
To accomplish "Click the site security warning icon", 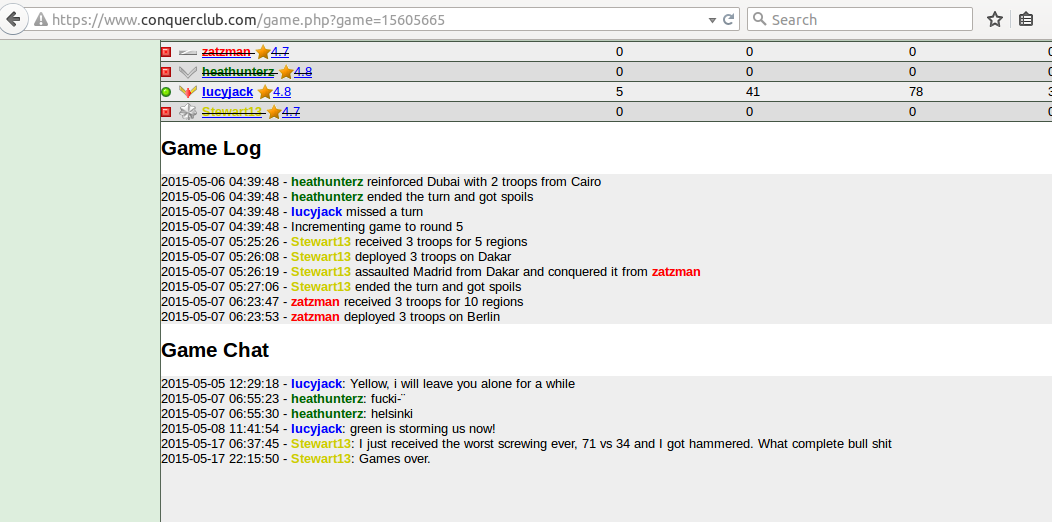I will click(x=40, y=20).
